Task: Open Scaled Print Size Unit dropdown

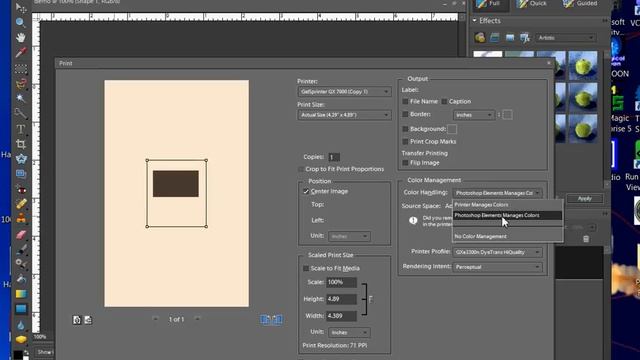Action: (349, 333)
